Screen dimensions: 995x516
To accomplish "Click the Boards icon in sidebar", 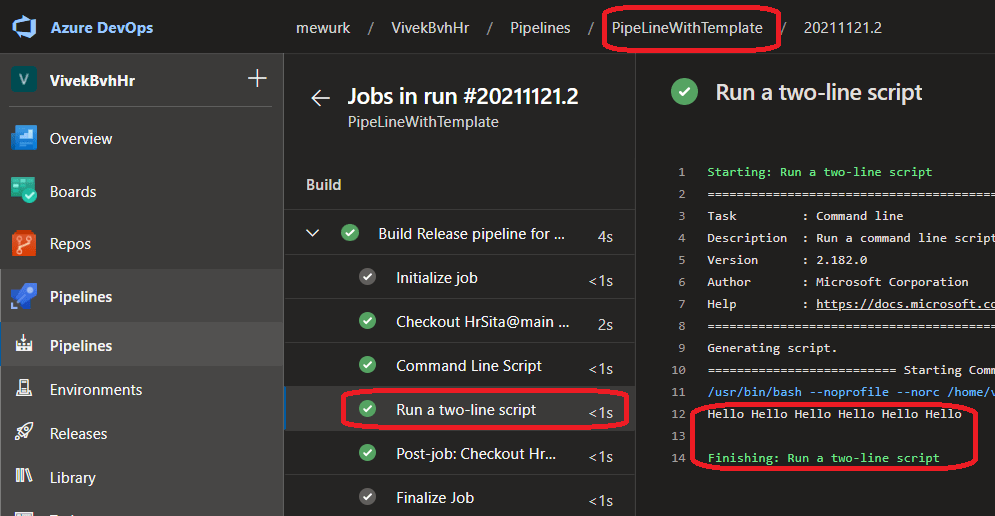I will (x=24, y=190).
